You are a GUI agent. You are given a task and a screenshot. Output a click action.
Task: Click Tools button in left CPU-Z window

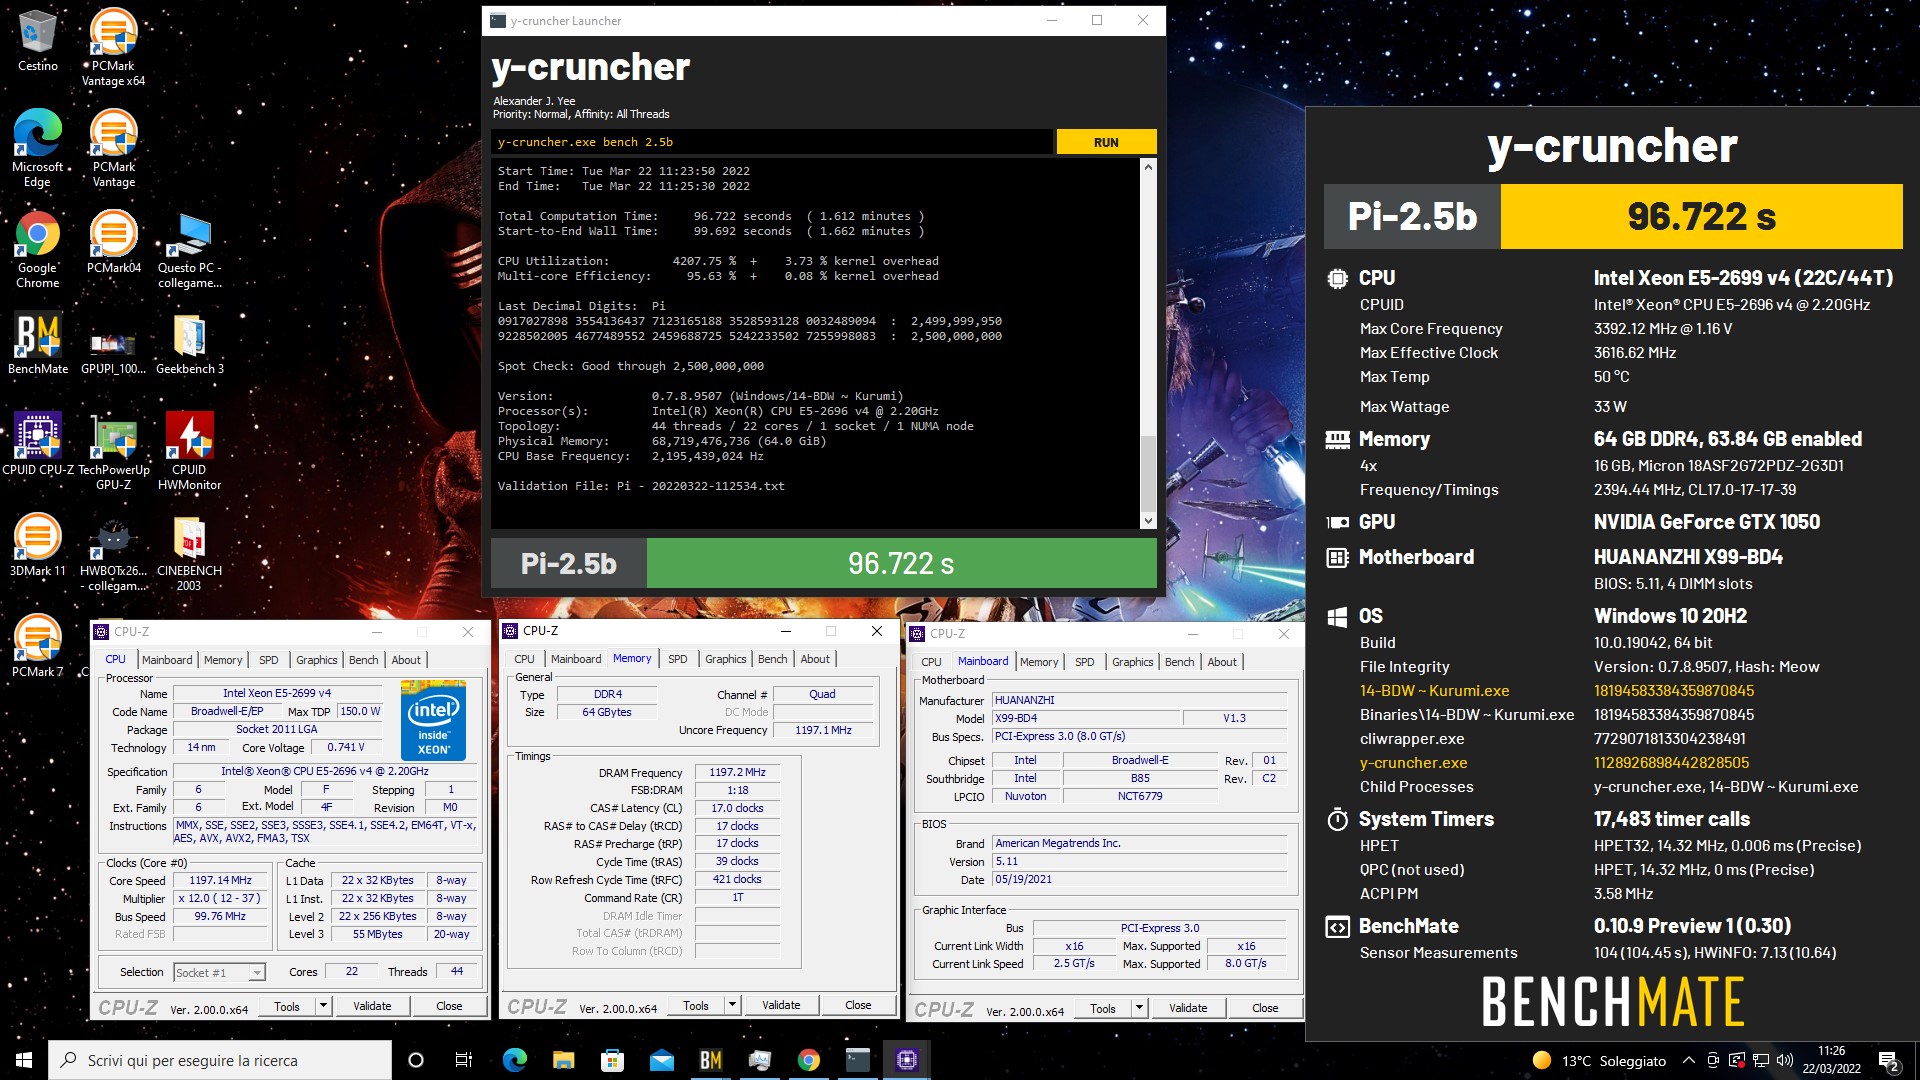pyautogui.click(x=287, y=1006)
